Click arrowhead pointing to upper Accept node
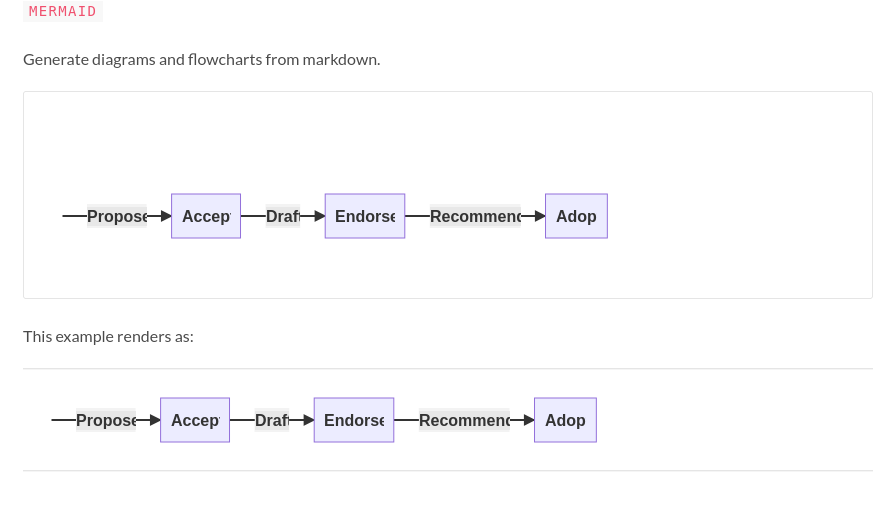This screenshot has height=512, width=887. [x=165, y=216]
